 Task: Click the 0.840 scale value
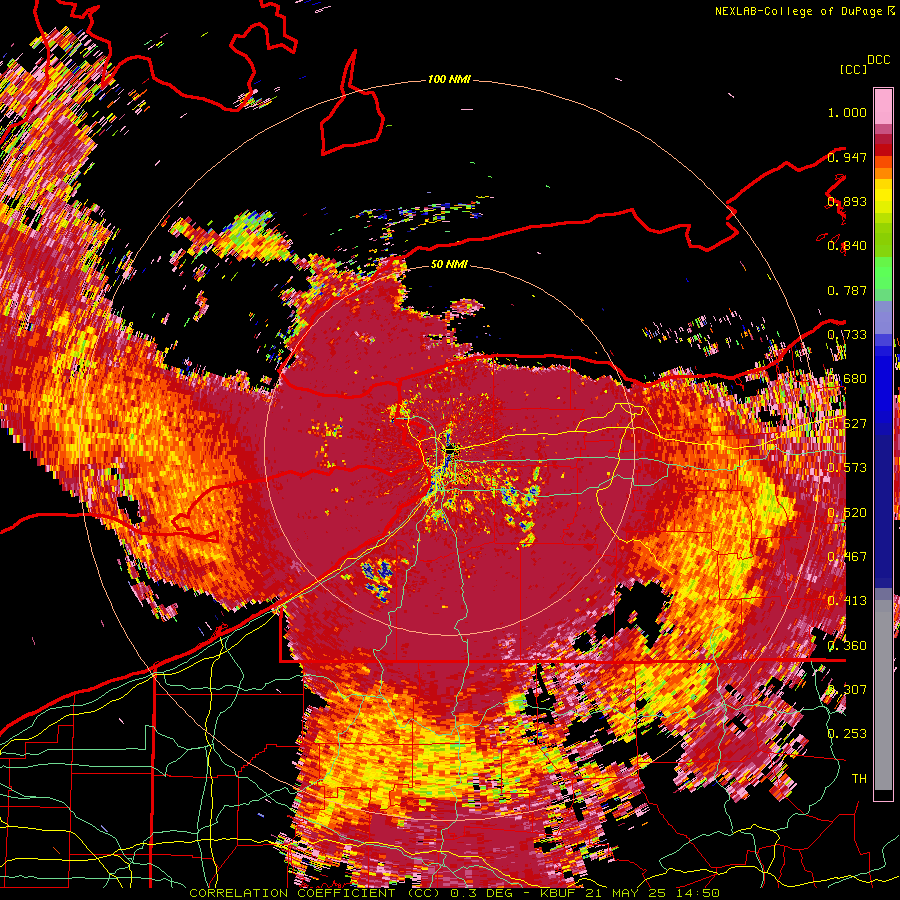tap(847, 246)
